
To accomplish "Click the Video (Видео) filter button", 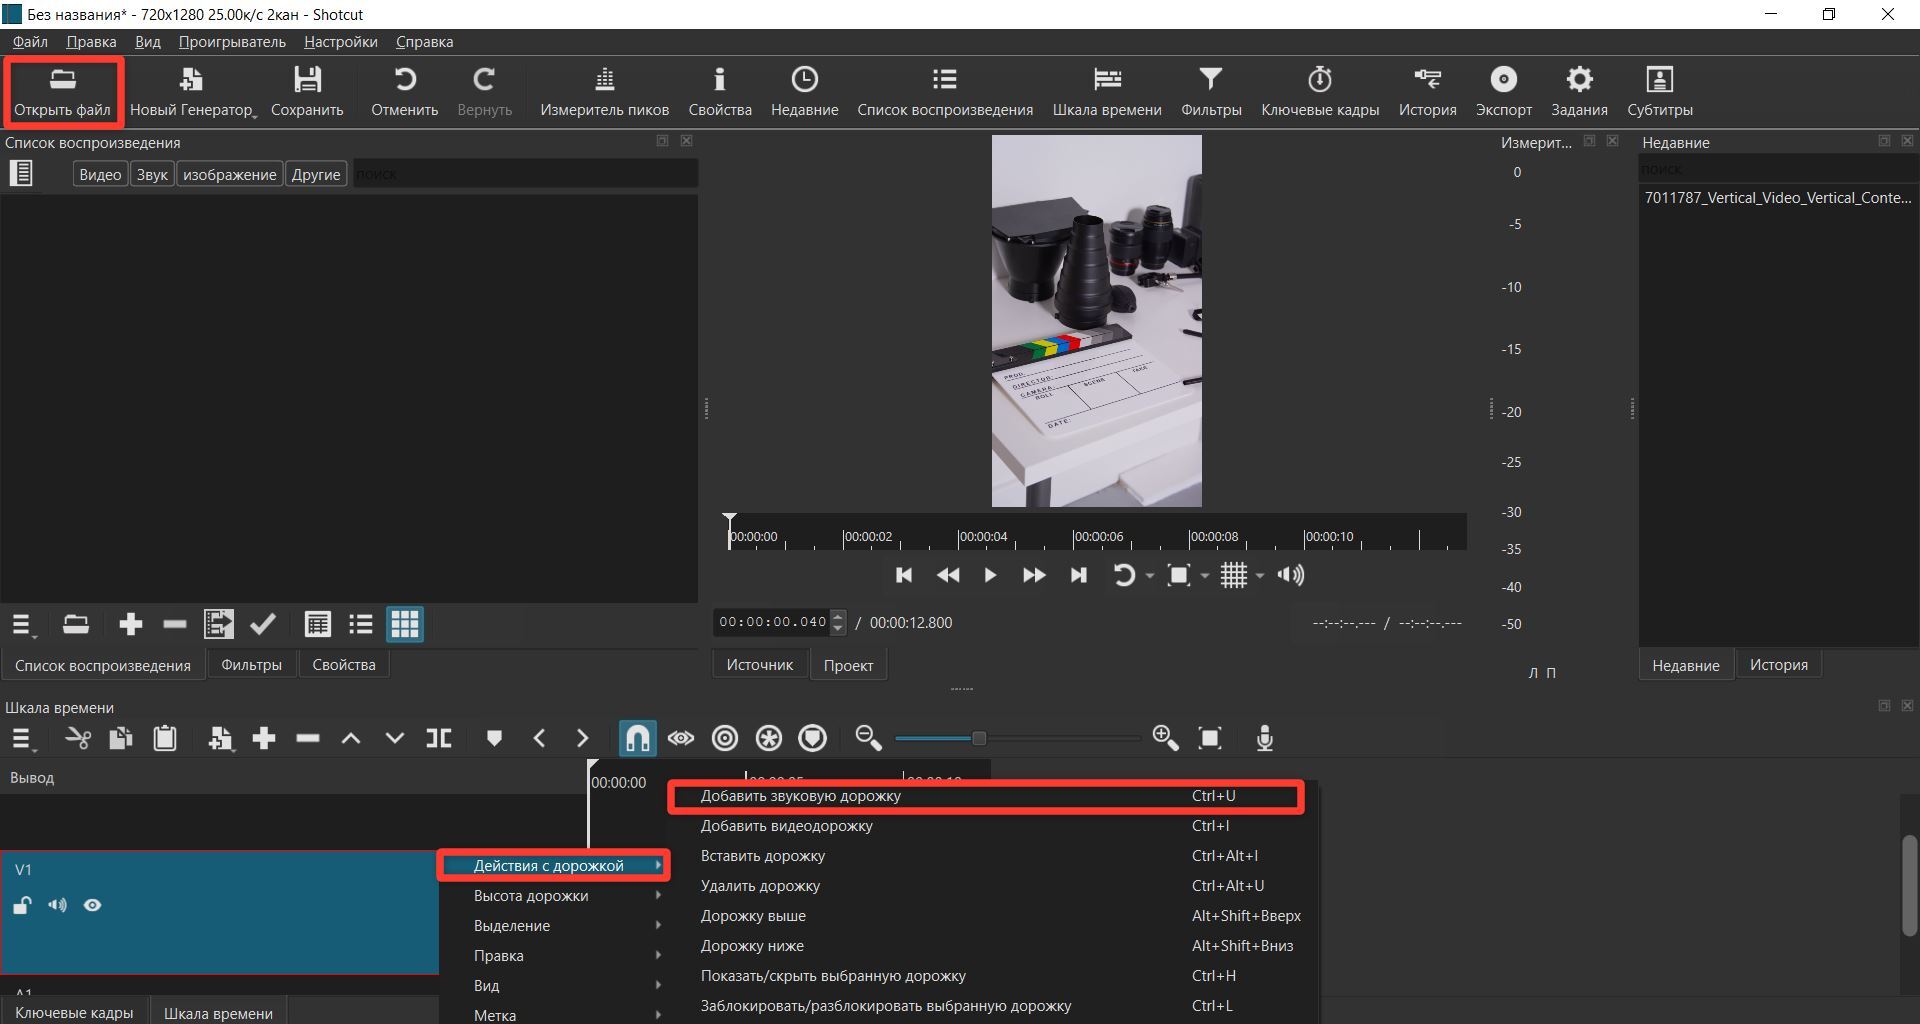I will (100, 174).
